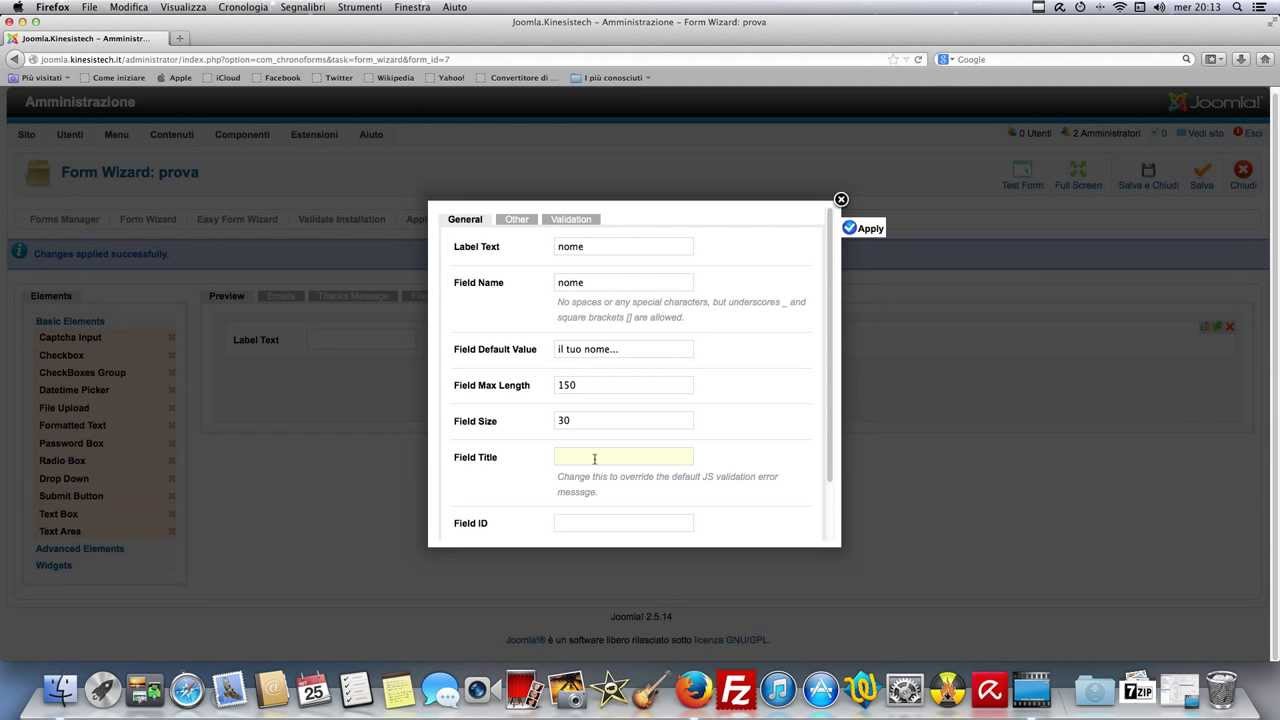
Task: Open the Firefox bookmarks menu button
Action: (1214, 59)
